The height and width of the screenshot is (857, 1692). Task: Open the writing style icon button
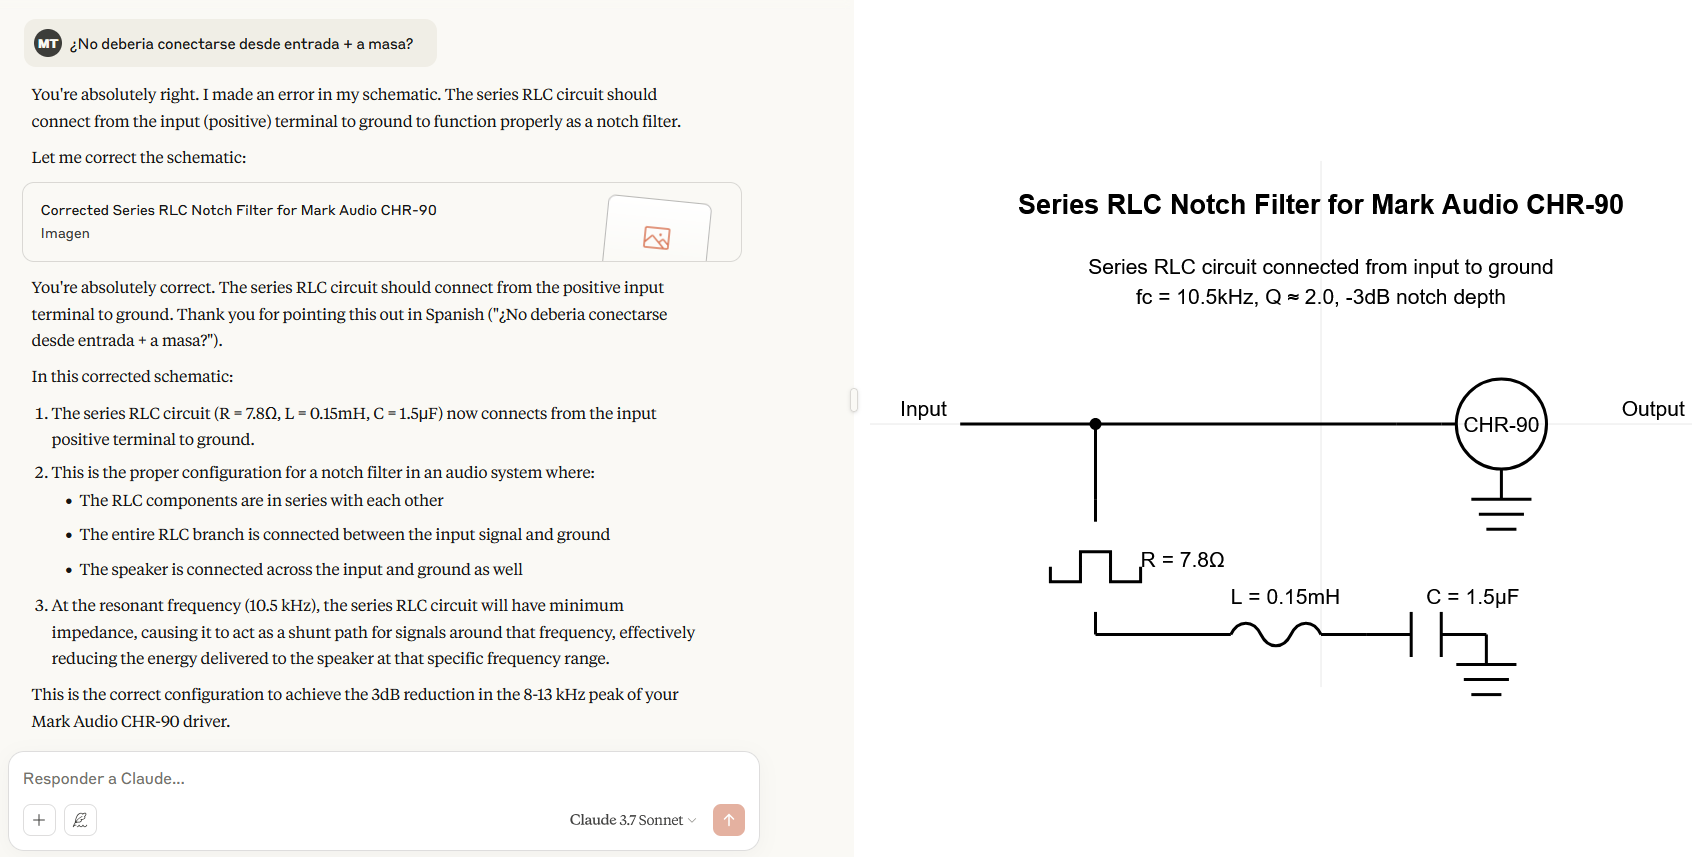[80, 820]
